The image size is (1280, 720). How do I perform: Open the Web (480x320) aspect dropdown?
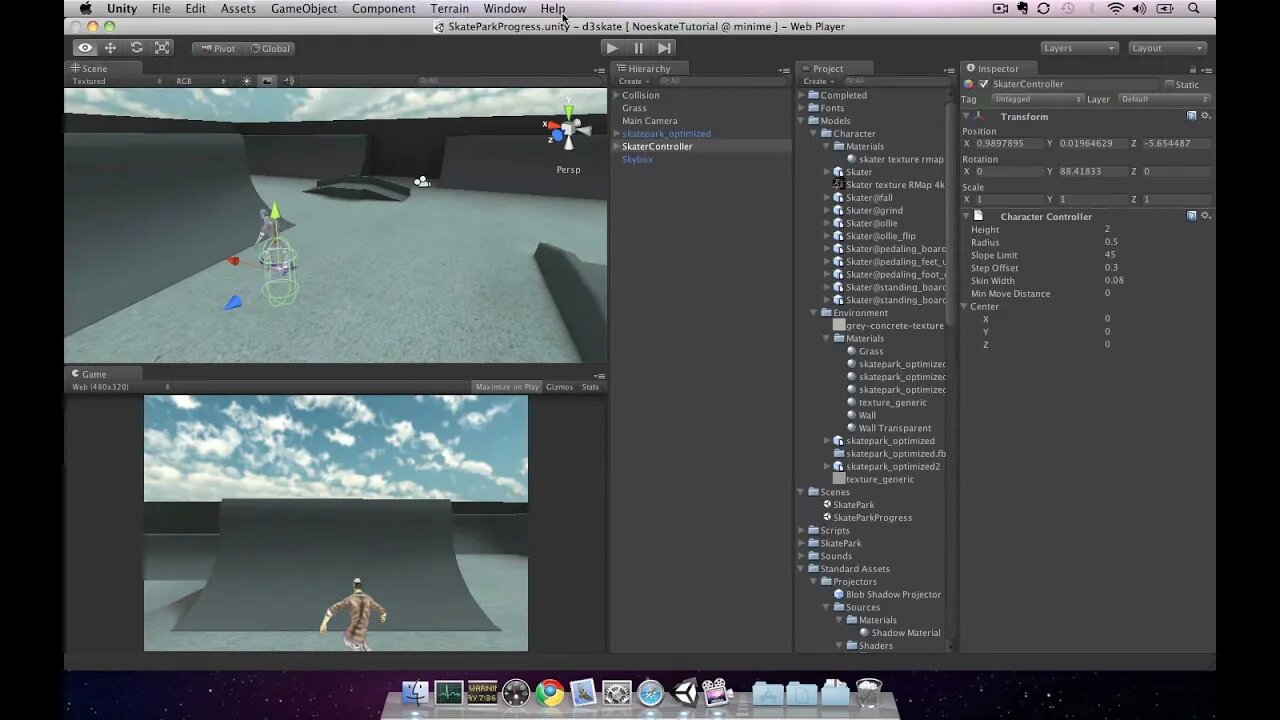[x=120, y=387]
